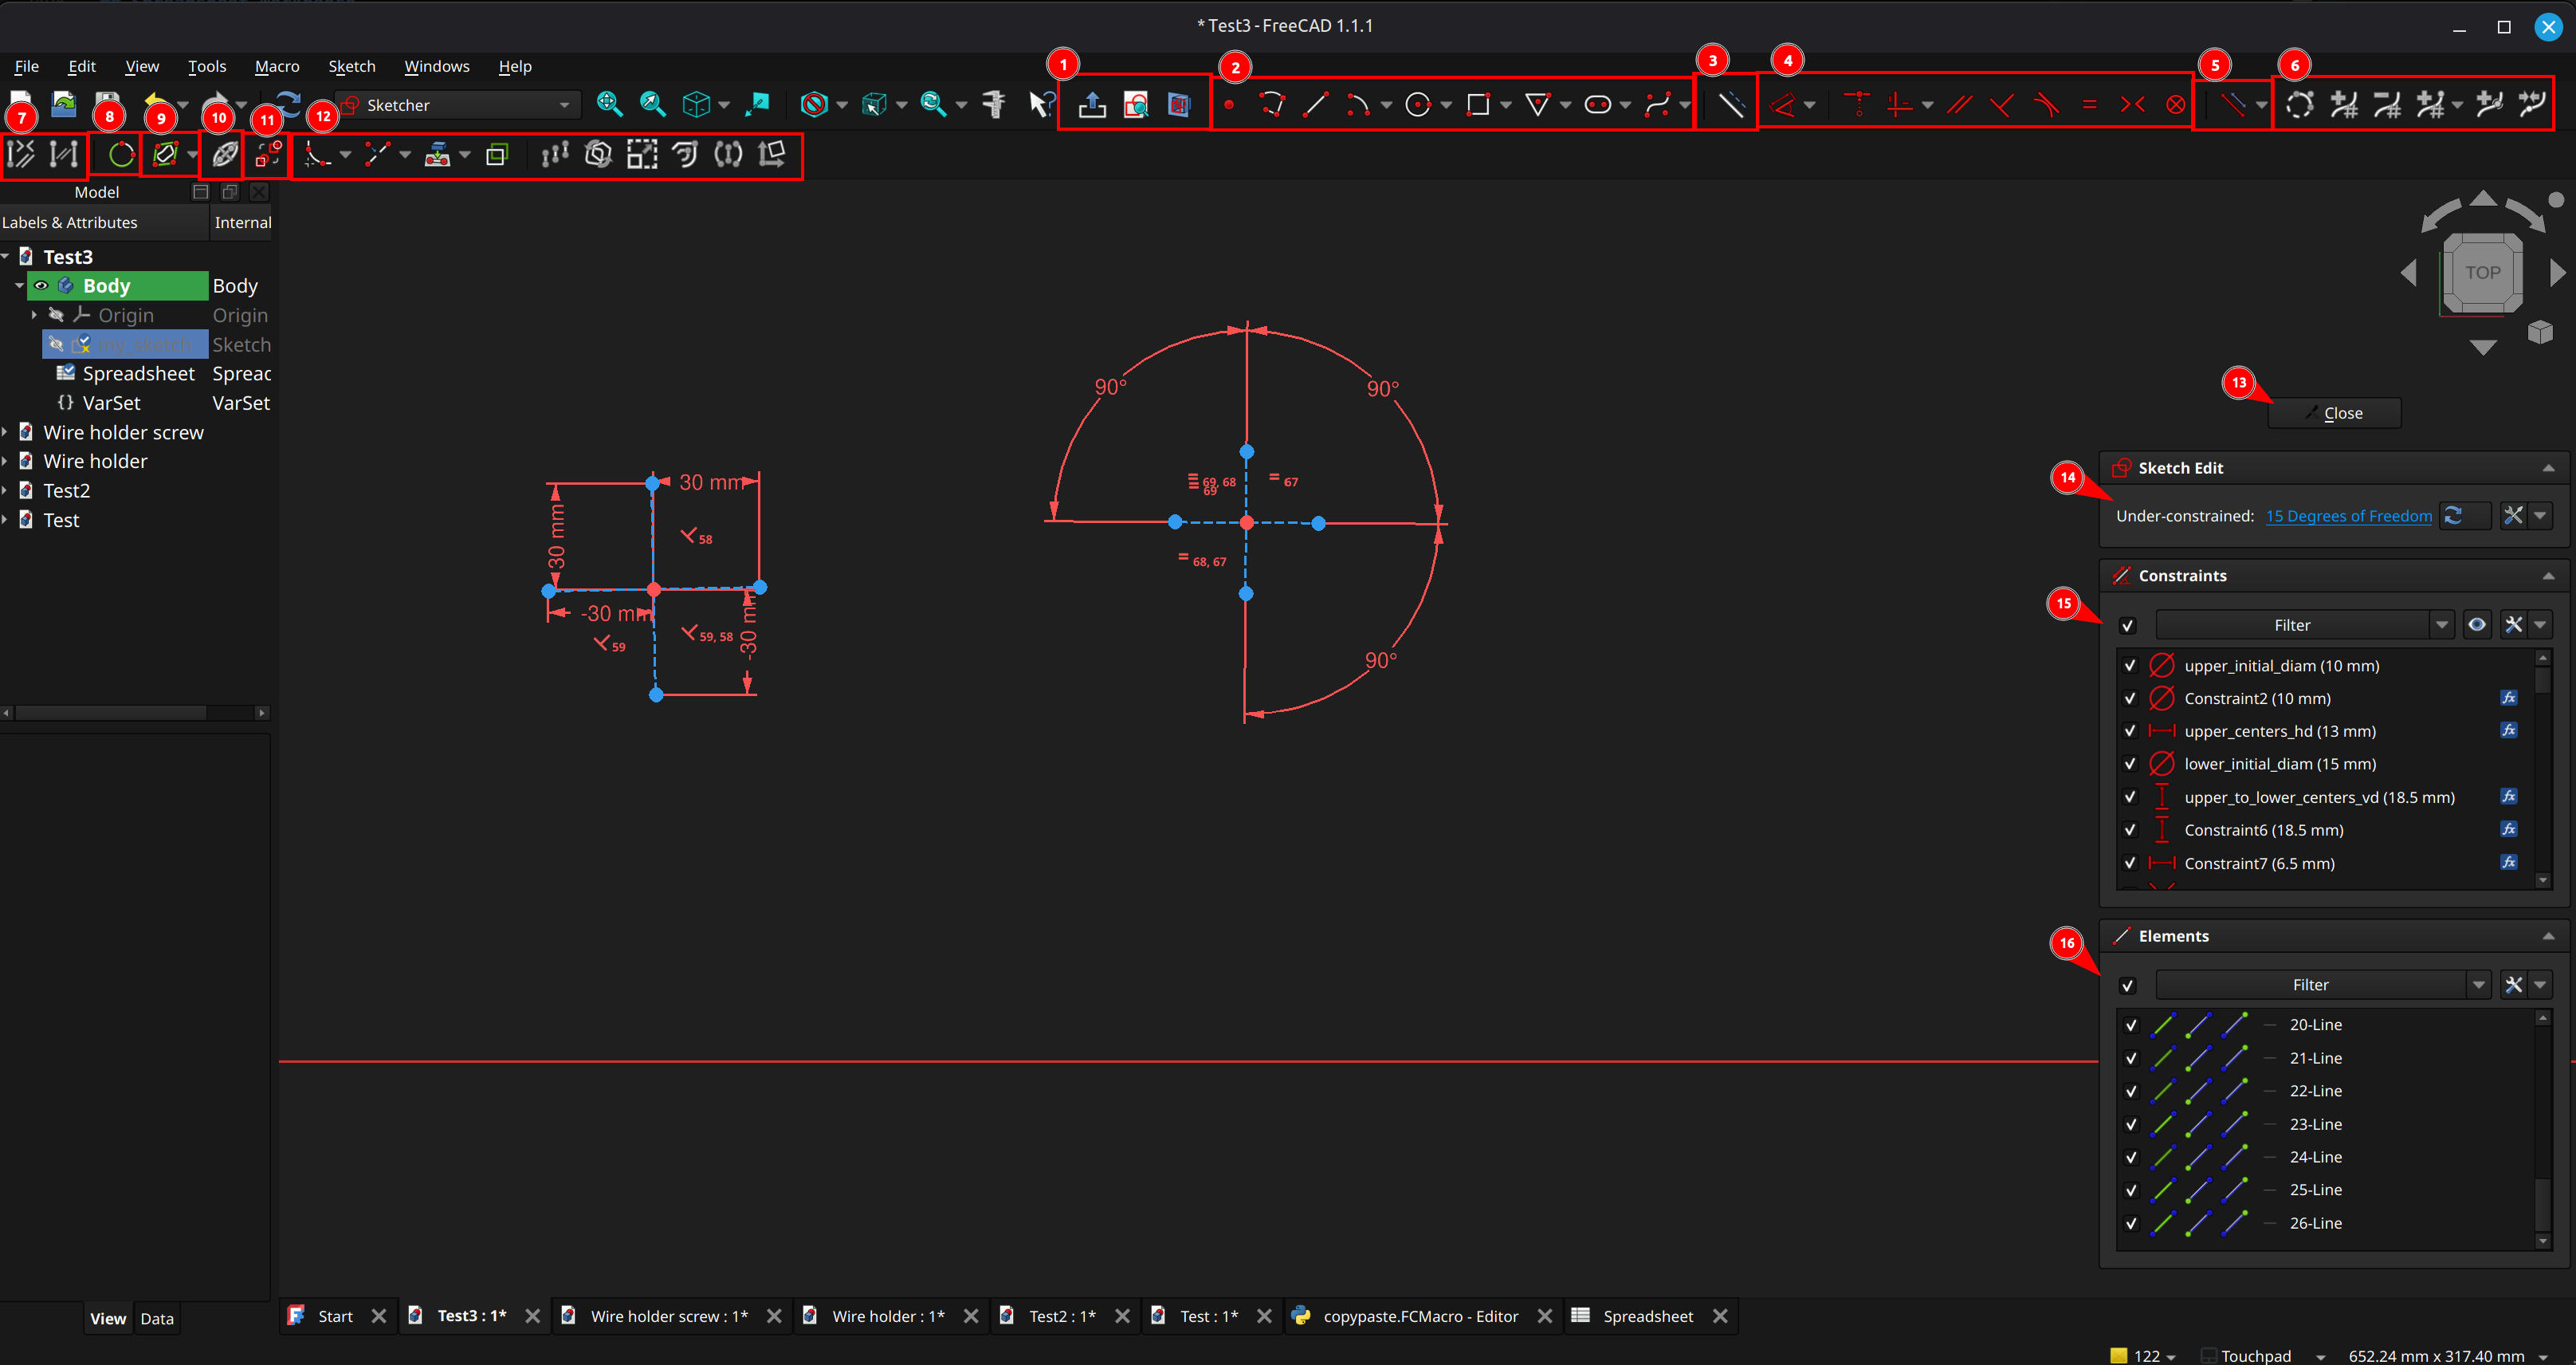Viewport: 2576px width, 1365px height.
Task: Click the Constraints list settings wrench button
Action: click(x=2513, y=625)
